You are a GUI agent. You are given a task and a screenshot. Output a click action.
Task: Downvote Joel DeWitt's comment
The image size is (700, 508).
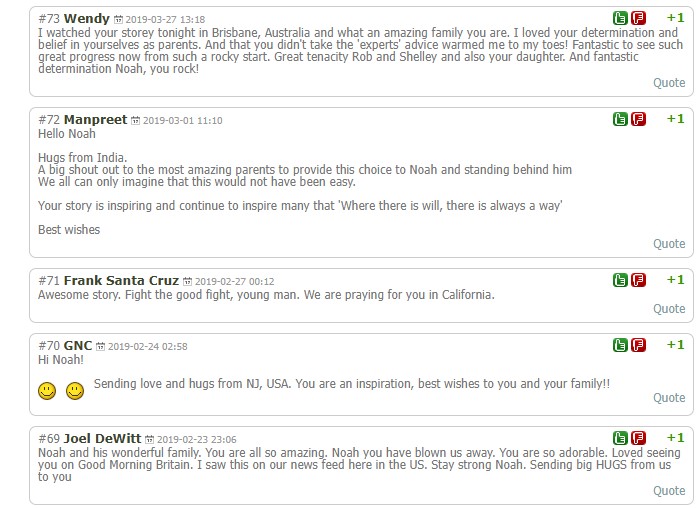point(639,438)
